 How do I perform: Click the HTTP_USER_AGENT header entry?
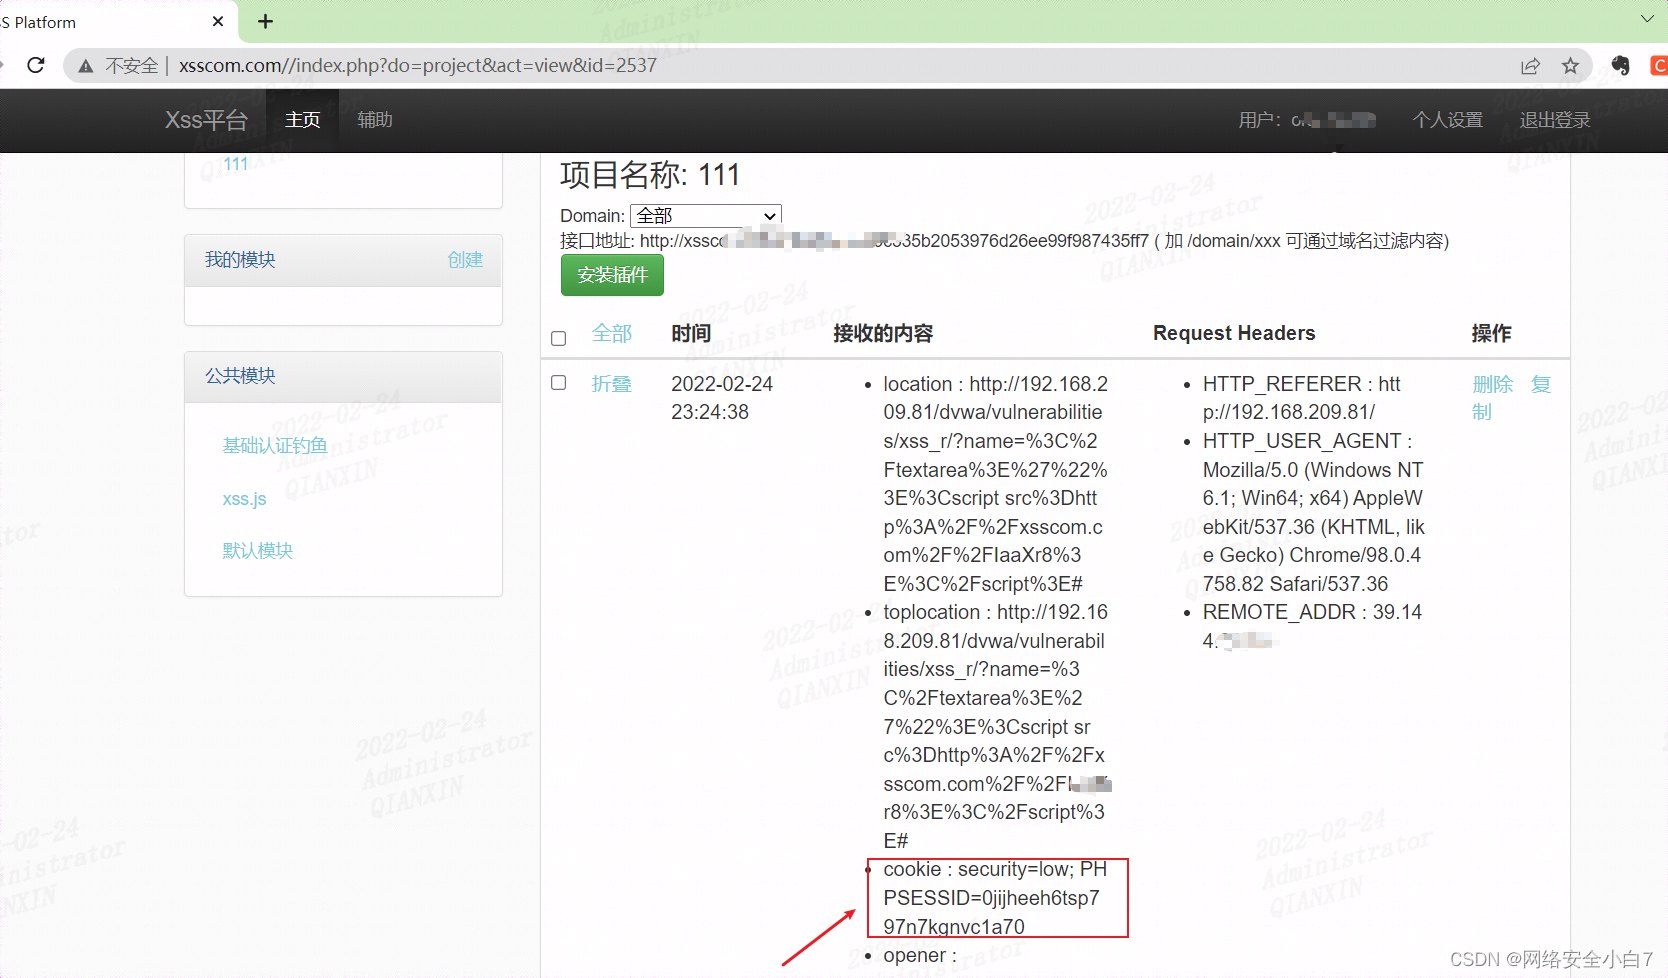1313,512
